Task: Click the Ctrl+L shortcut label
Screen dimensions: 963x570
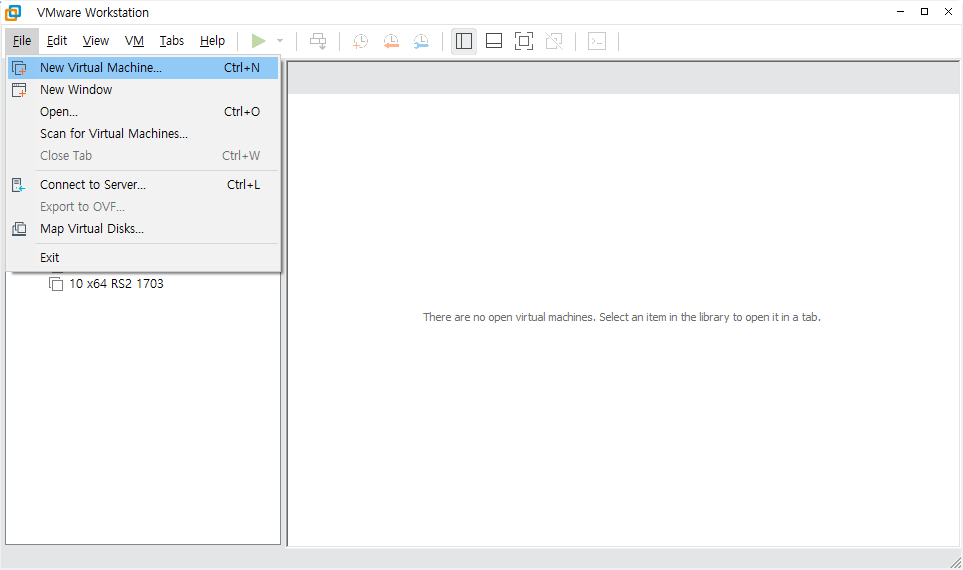Action: pyautogui.click(x=244, y=185)
